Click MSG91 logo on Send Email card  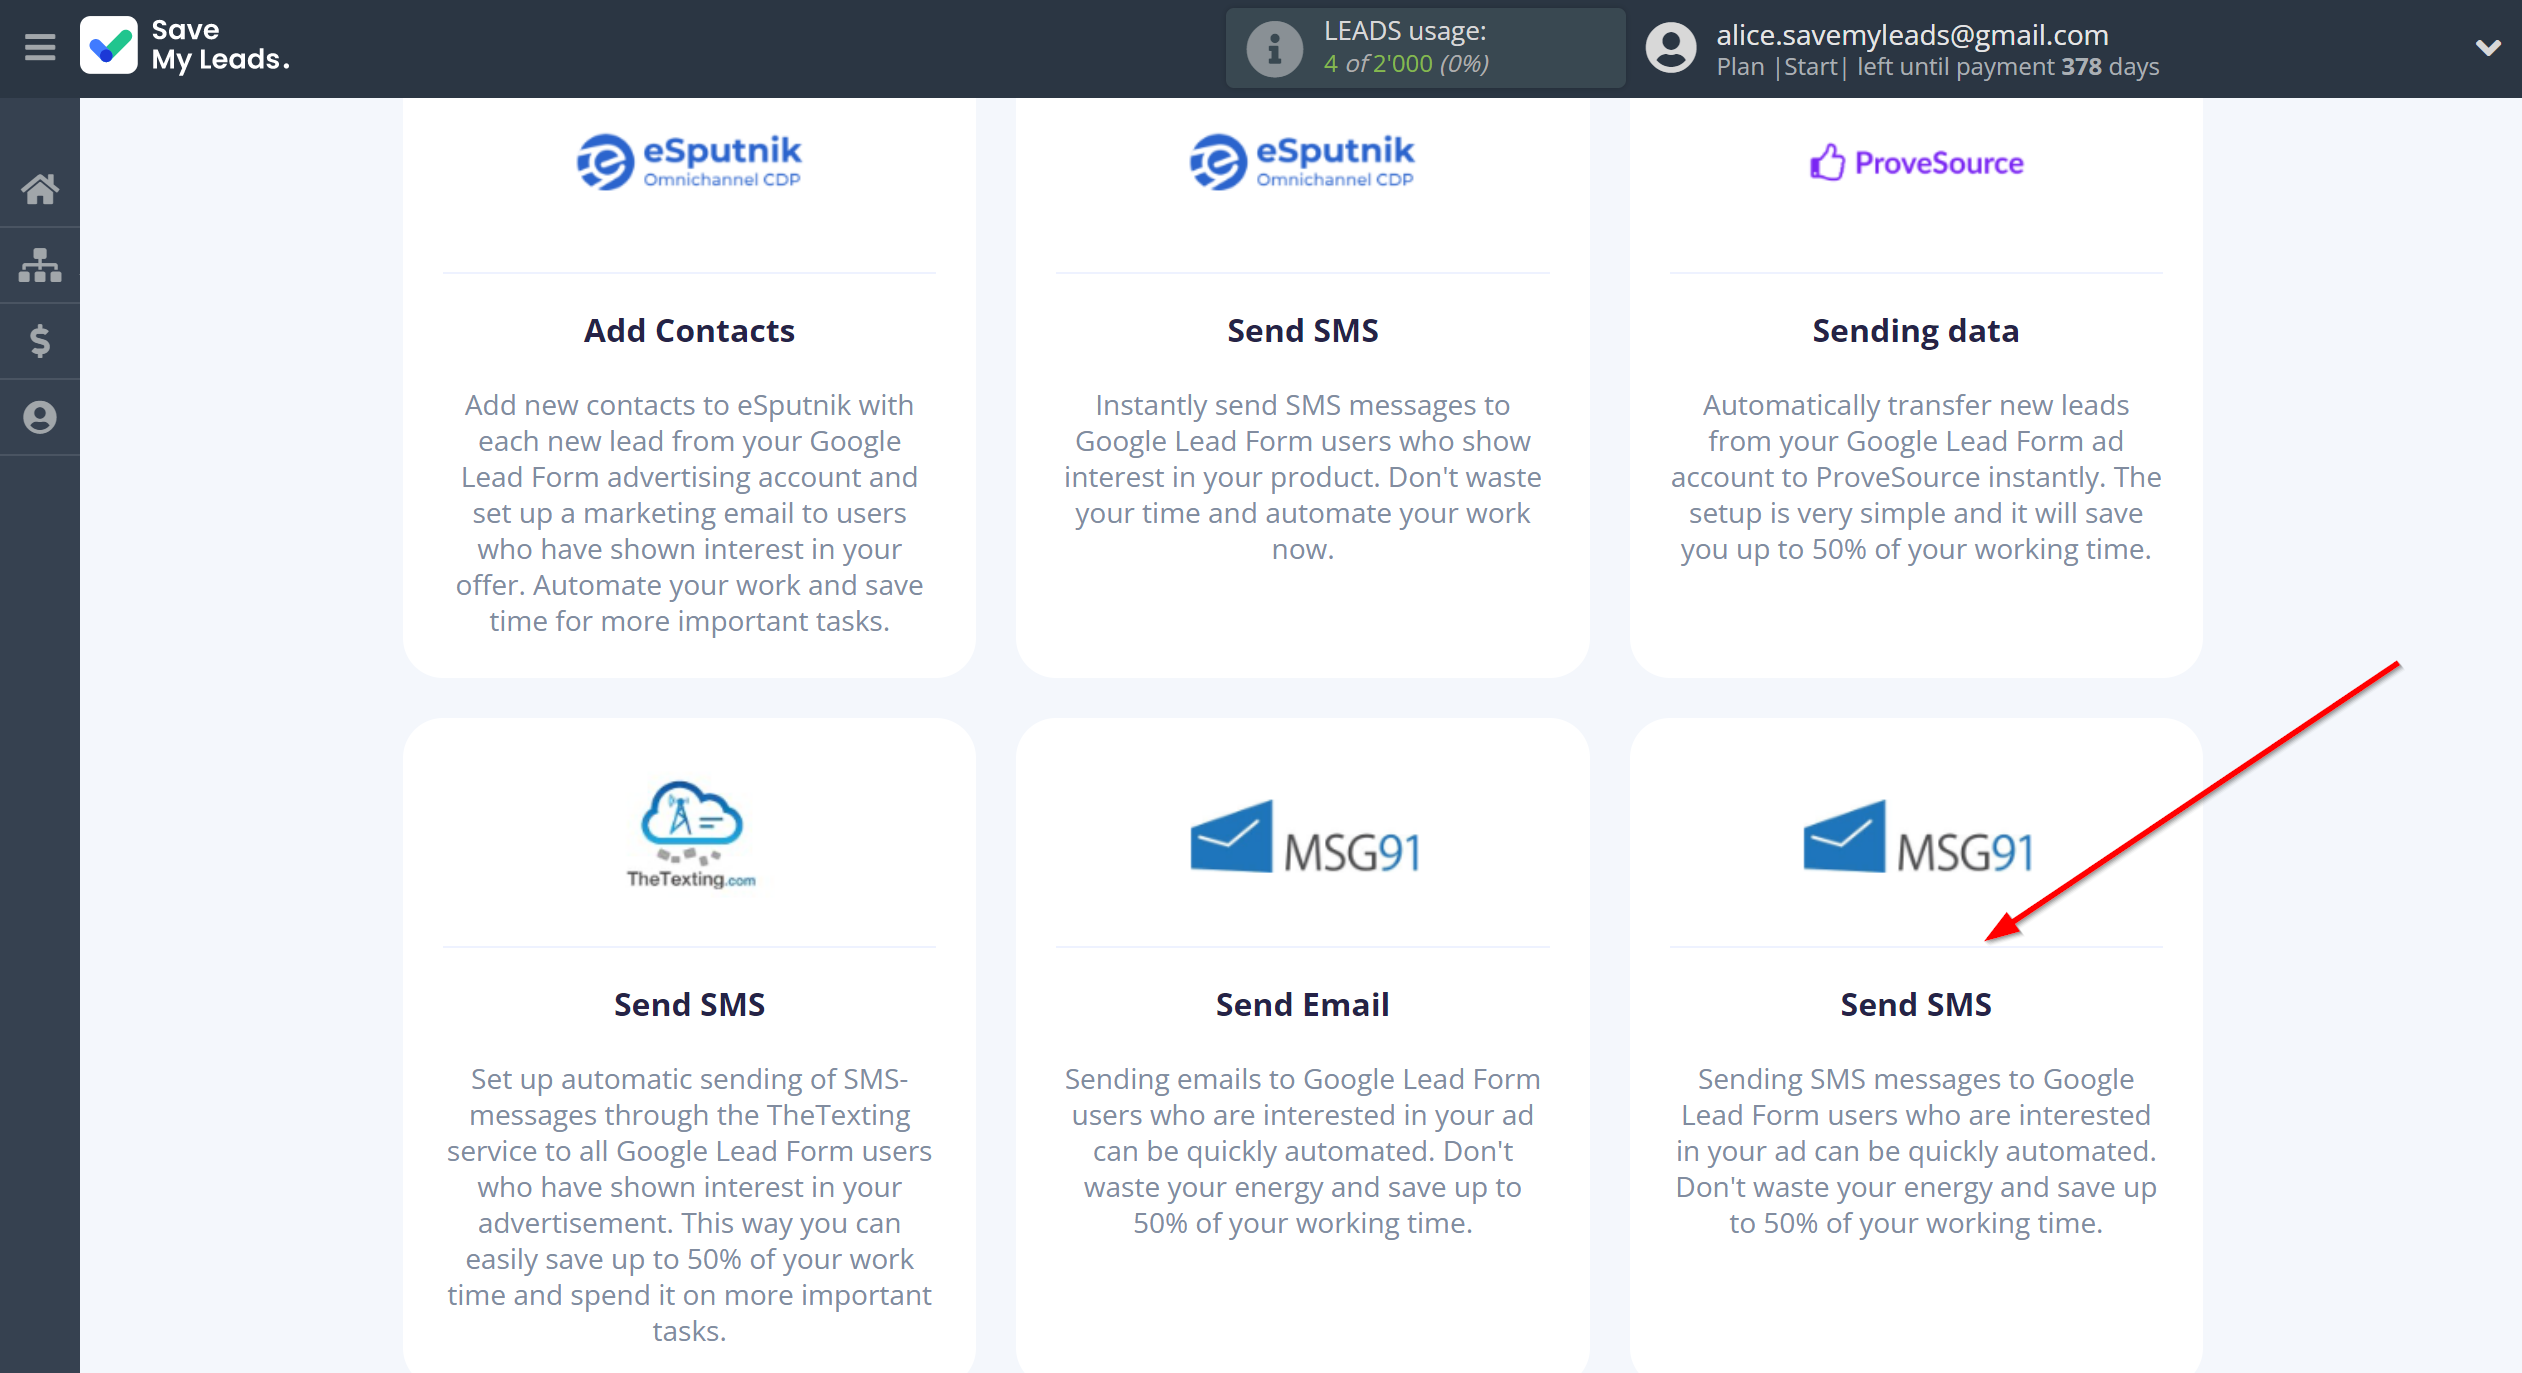pos(1304,837)
